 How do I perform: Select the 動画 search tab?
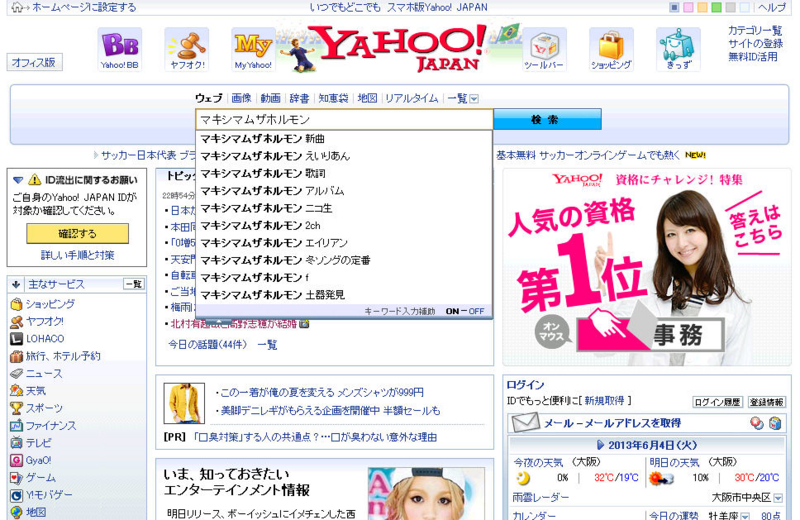[270, 98]
